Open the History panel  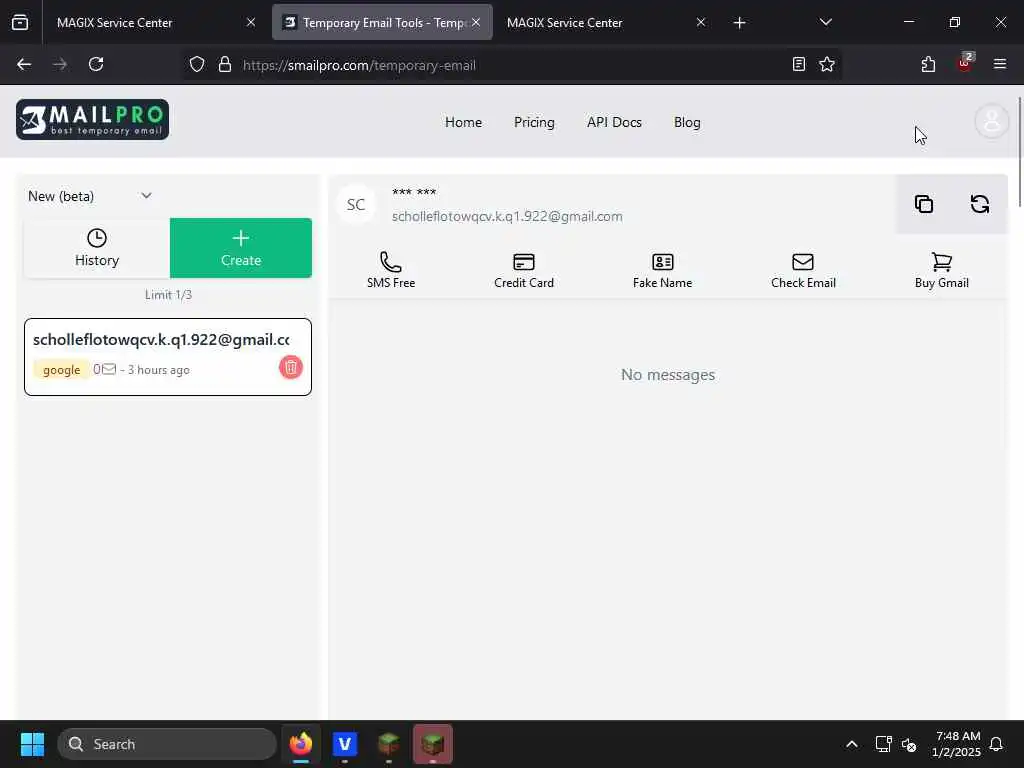(97, 248)
